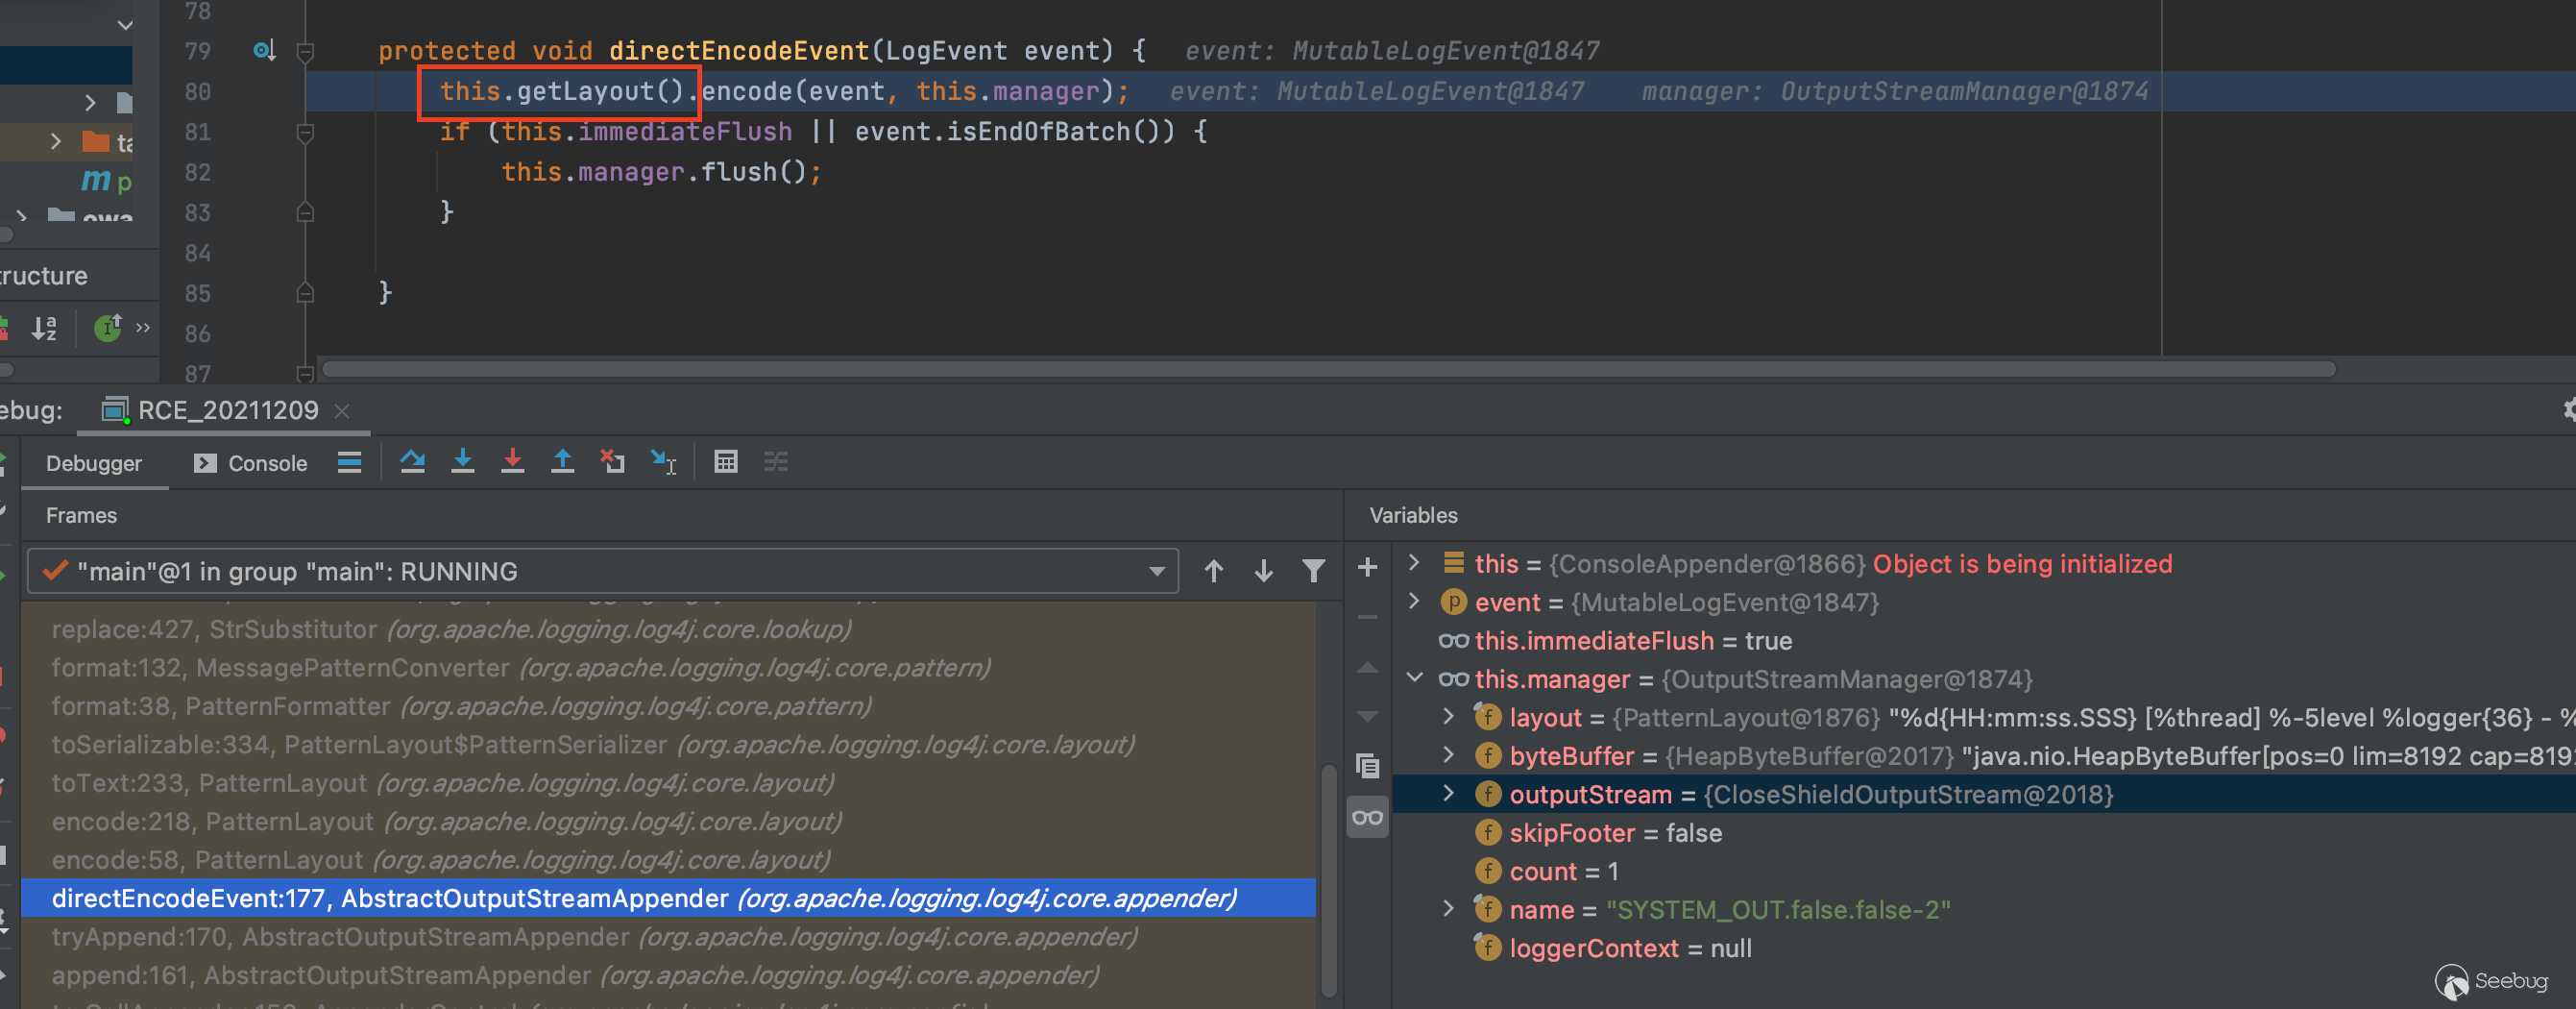The width and height of the screenshot is (2576, 1009).
Task: Switch to the Console tab
Action: pos(251,463)
